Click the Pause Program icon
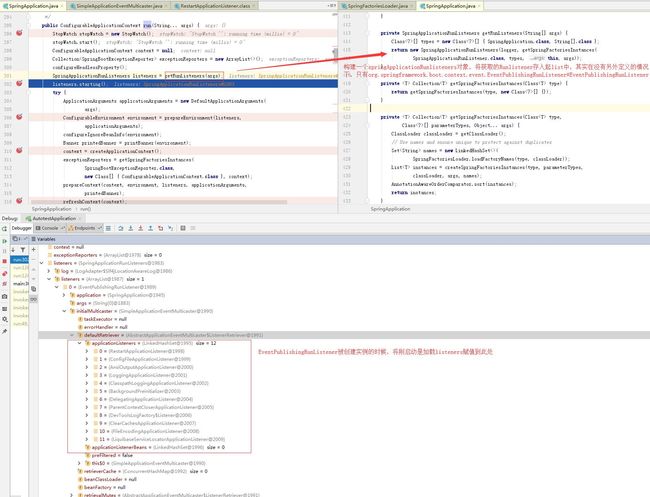 (5, 251)
